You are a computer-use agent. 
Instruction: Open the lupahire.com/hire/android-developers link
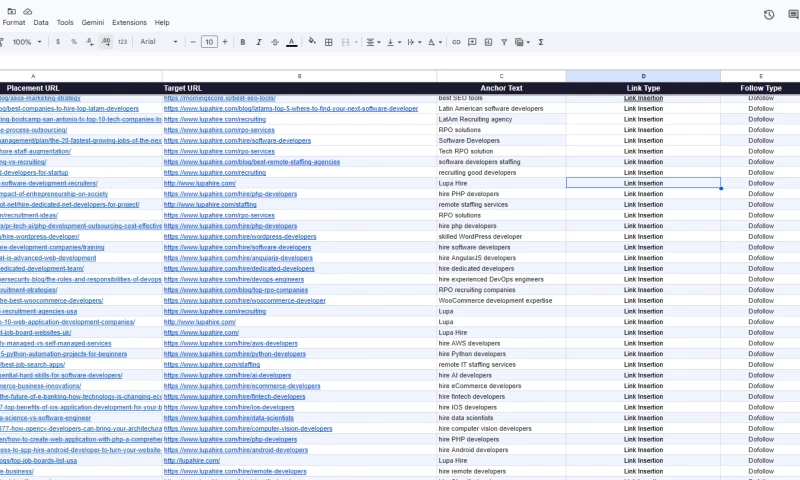click(x=236, y=450)
